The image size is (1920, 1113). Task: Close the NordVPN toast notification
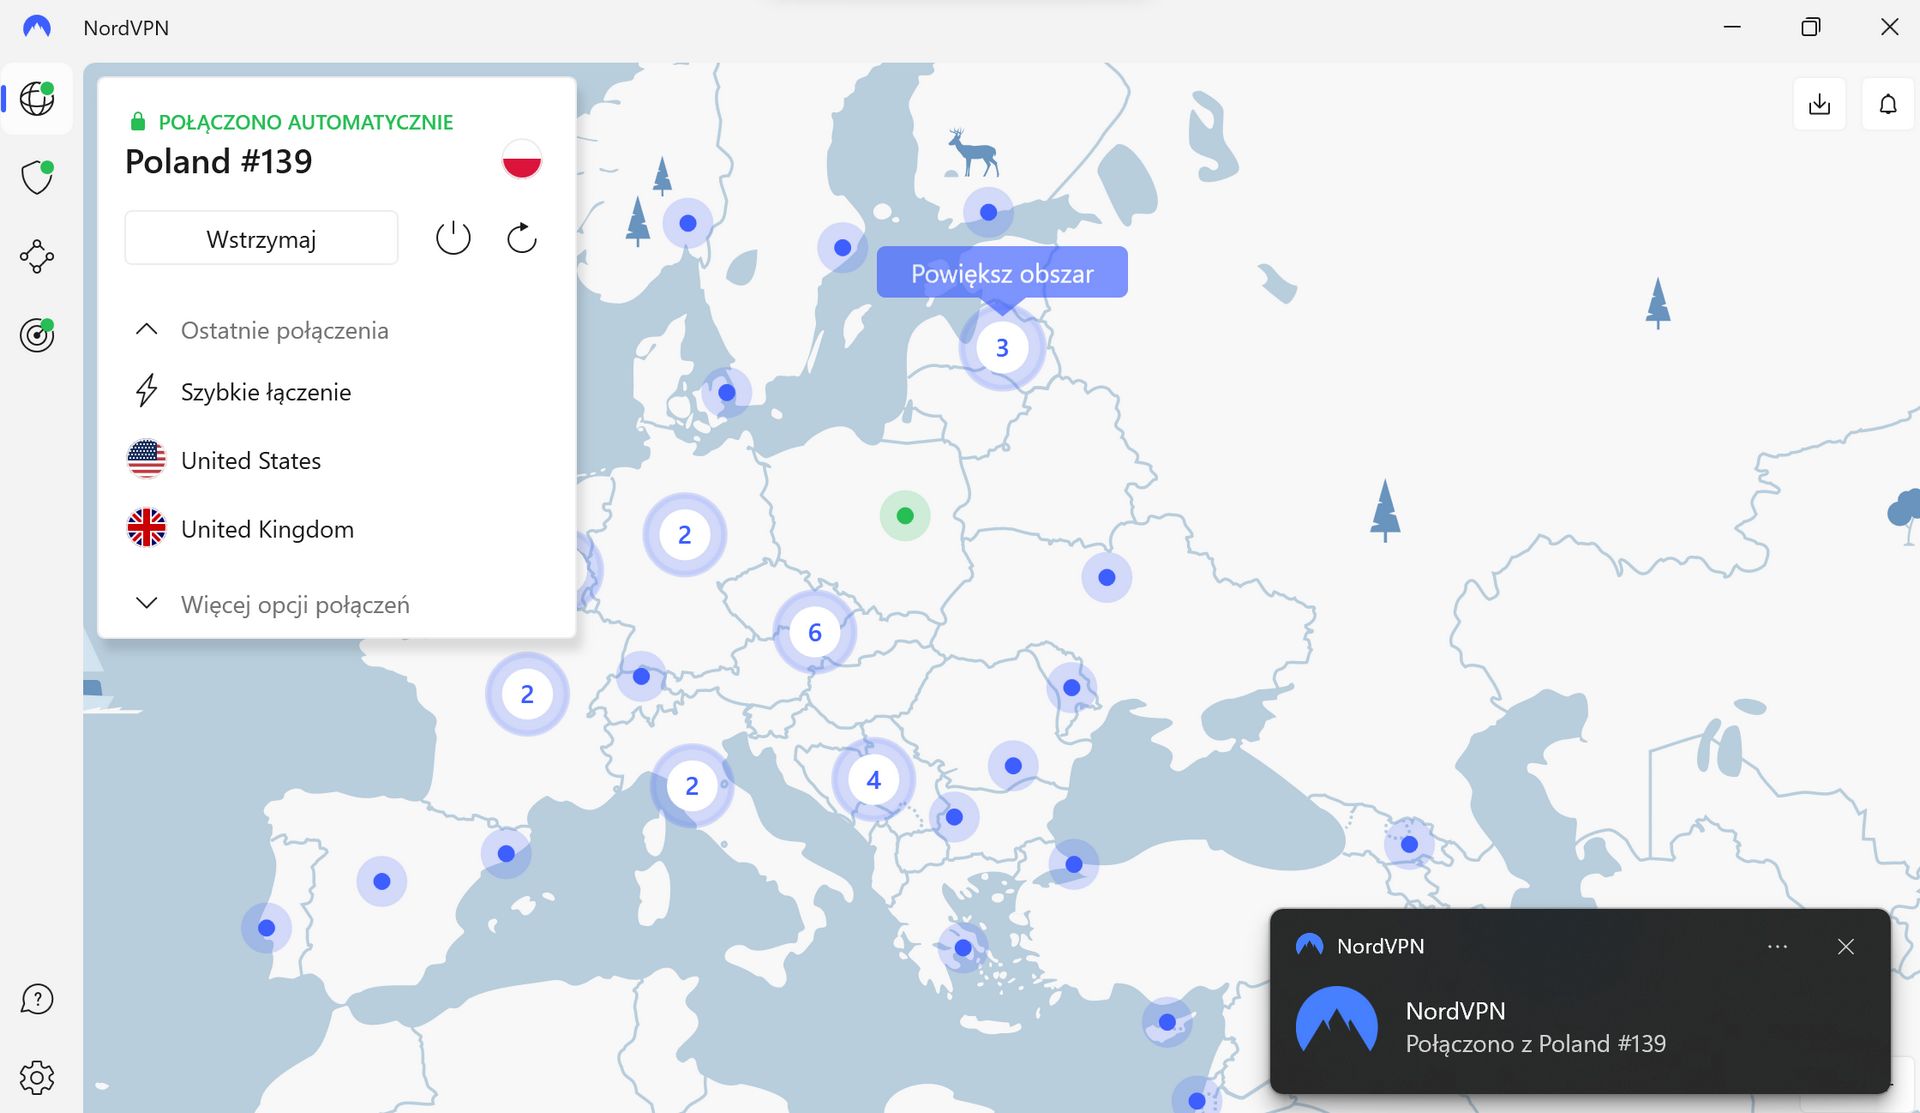pyautogui.click(x=1846, y=946)
